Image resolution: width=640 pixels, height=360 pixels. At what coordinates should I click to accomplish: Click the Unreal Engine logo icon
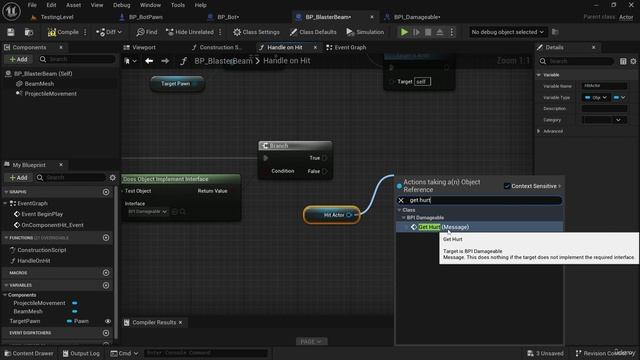pyautogui.click(x=11, y=11)
